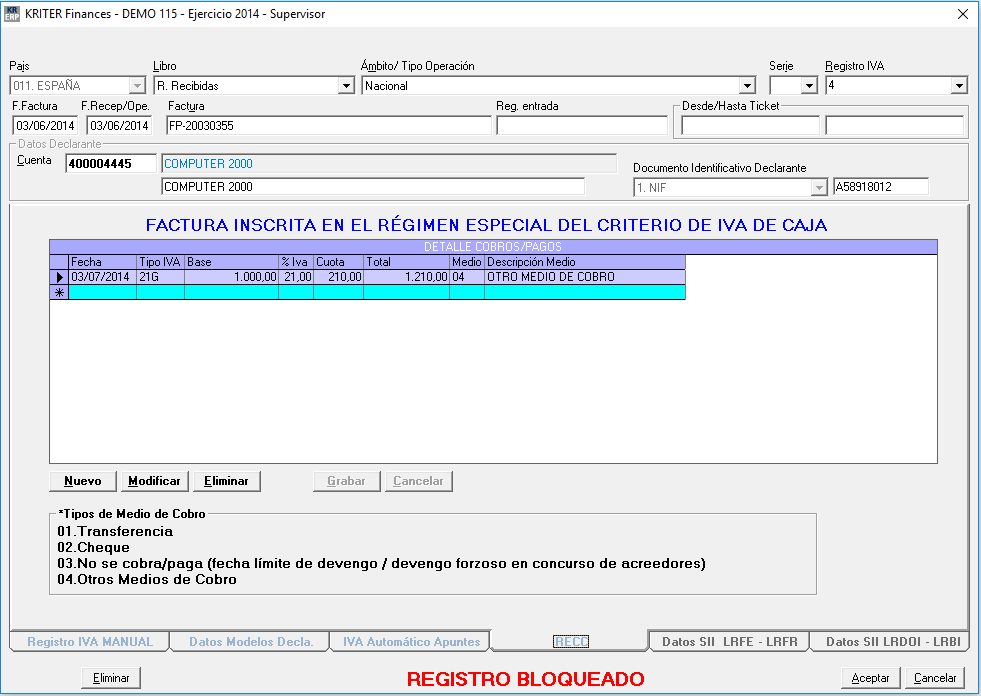Click the bottom-left Eliminar button
The height and width of the screenshot is (696, 981).
tap(111, 678)
